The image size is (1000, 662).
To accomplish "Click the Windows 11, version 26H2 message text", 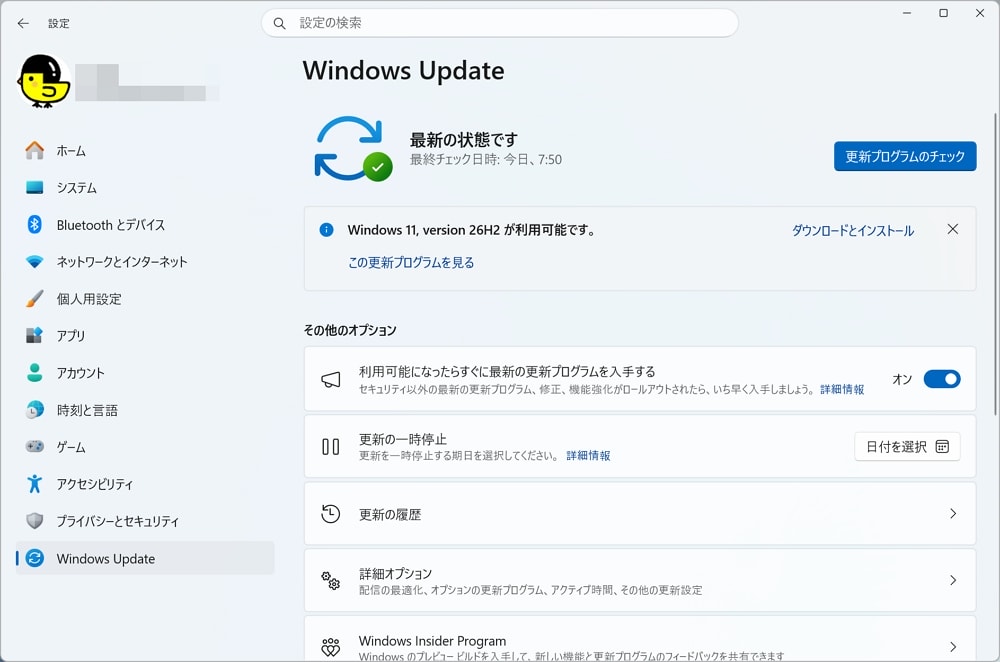I will (471, 230).
